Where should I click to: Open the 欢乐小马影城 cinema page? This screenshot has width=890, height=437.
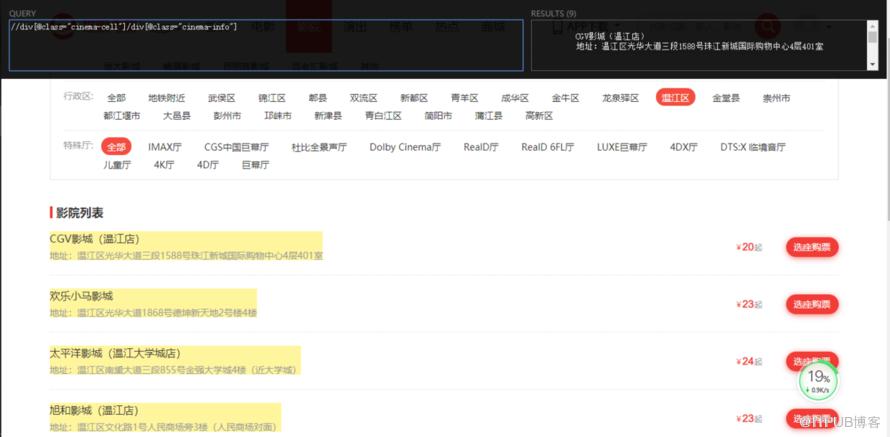(82, 296)
